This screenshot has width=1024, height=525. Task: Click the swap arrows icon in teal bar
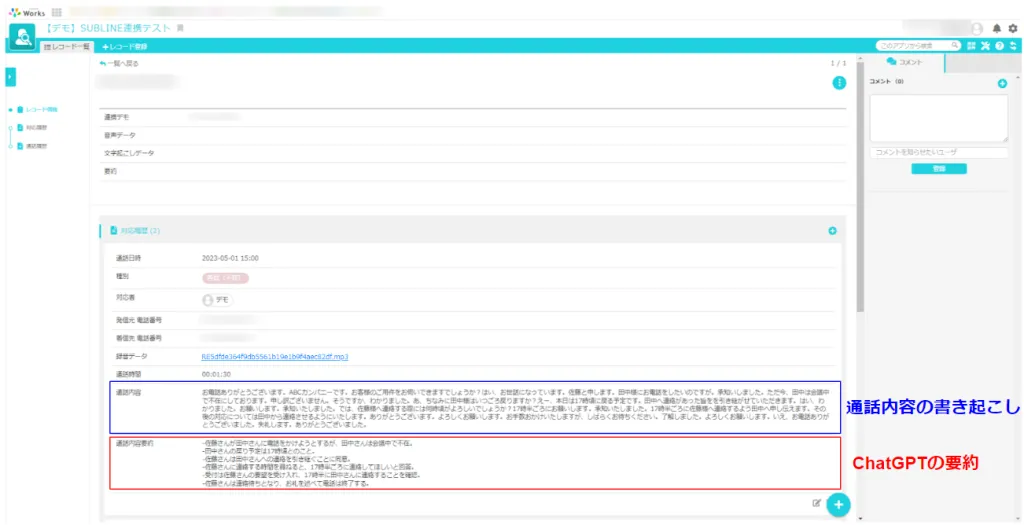[1013, 46]
